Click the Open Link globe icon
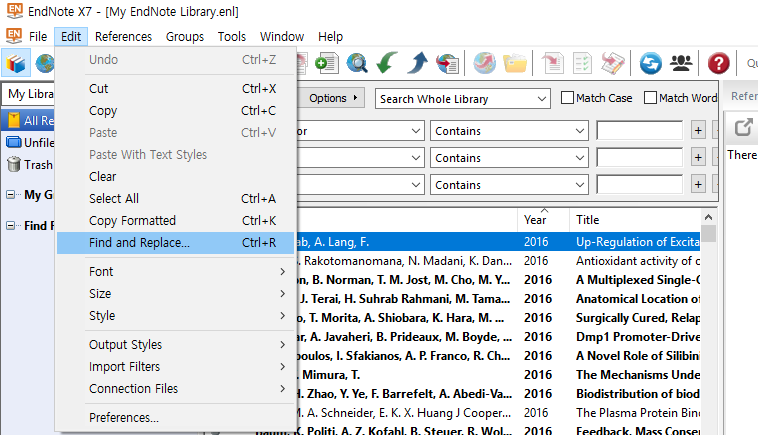Image resolution: width=758 pixels, height=435 pixels. click(x=484, y=63)
